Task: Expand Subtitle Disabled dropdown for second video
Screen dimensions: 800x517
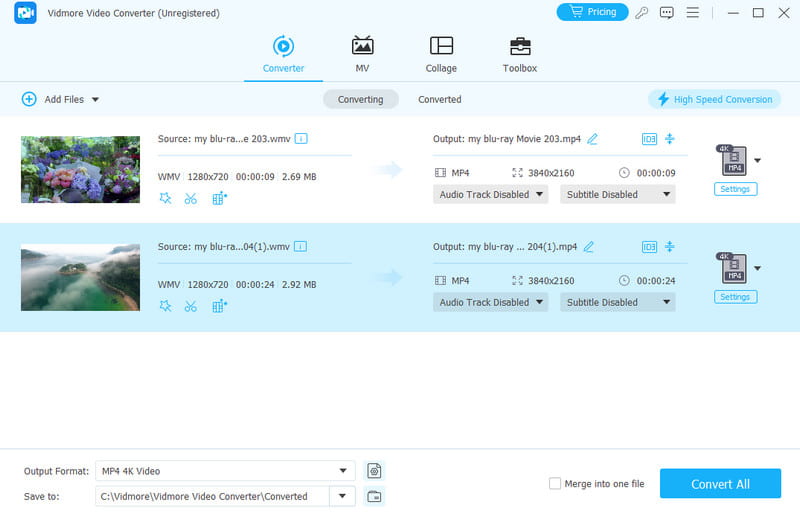Action: 617,302
